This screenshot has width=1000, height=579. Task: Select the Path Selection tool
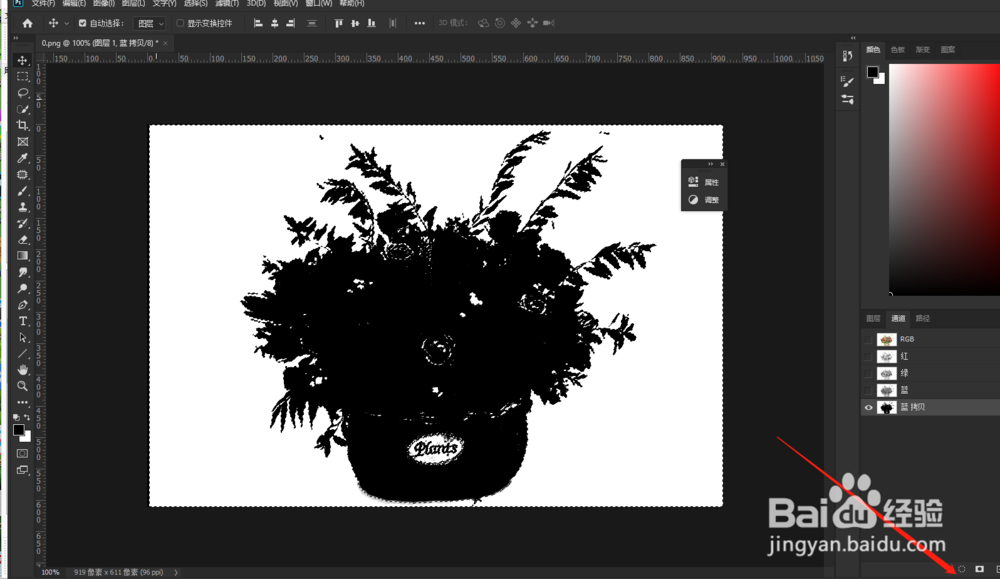(x=22, y=337)
